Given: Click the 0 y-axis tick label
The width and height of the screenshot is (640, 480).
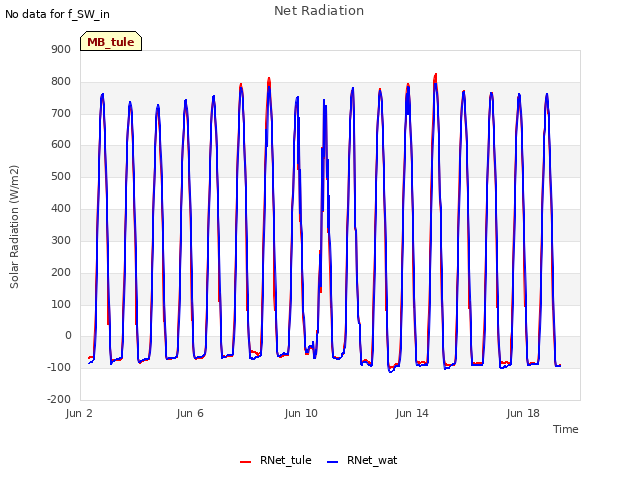Looking at the screenshot, I should coord(68,336).
